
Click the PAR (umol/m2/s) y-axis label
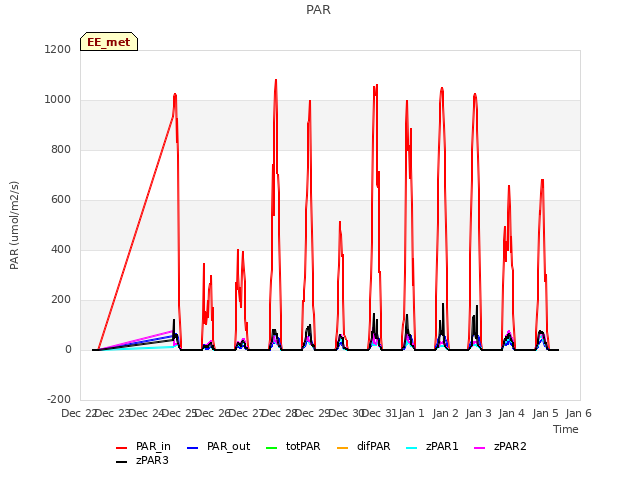(14, 225)
